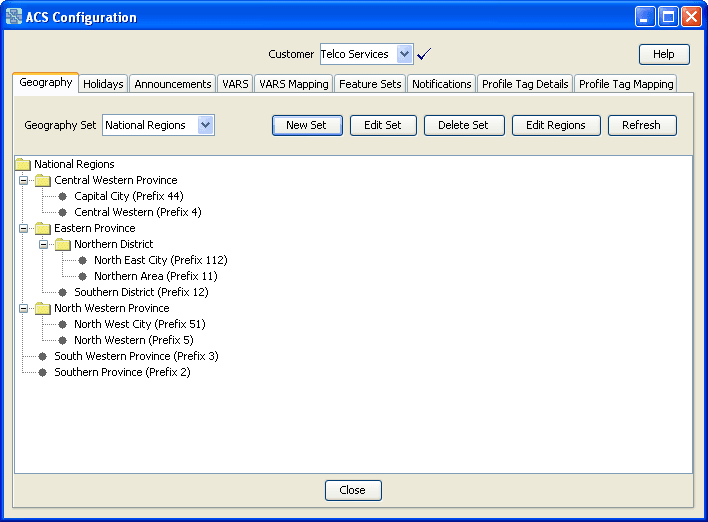The width and height of the screenshot is (708, 522).
Task: Collapse the Central Western Province node
Action: pyautogui.click(x=23, y=181)
